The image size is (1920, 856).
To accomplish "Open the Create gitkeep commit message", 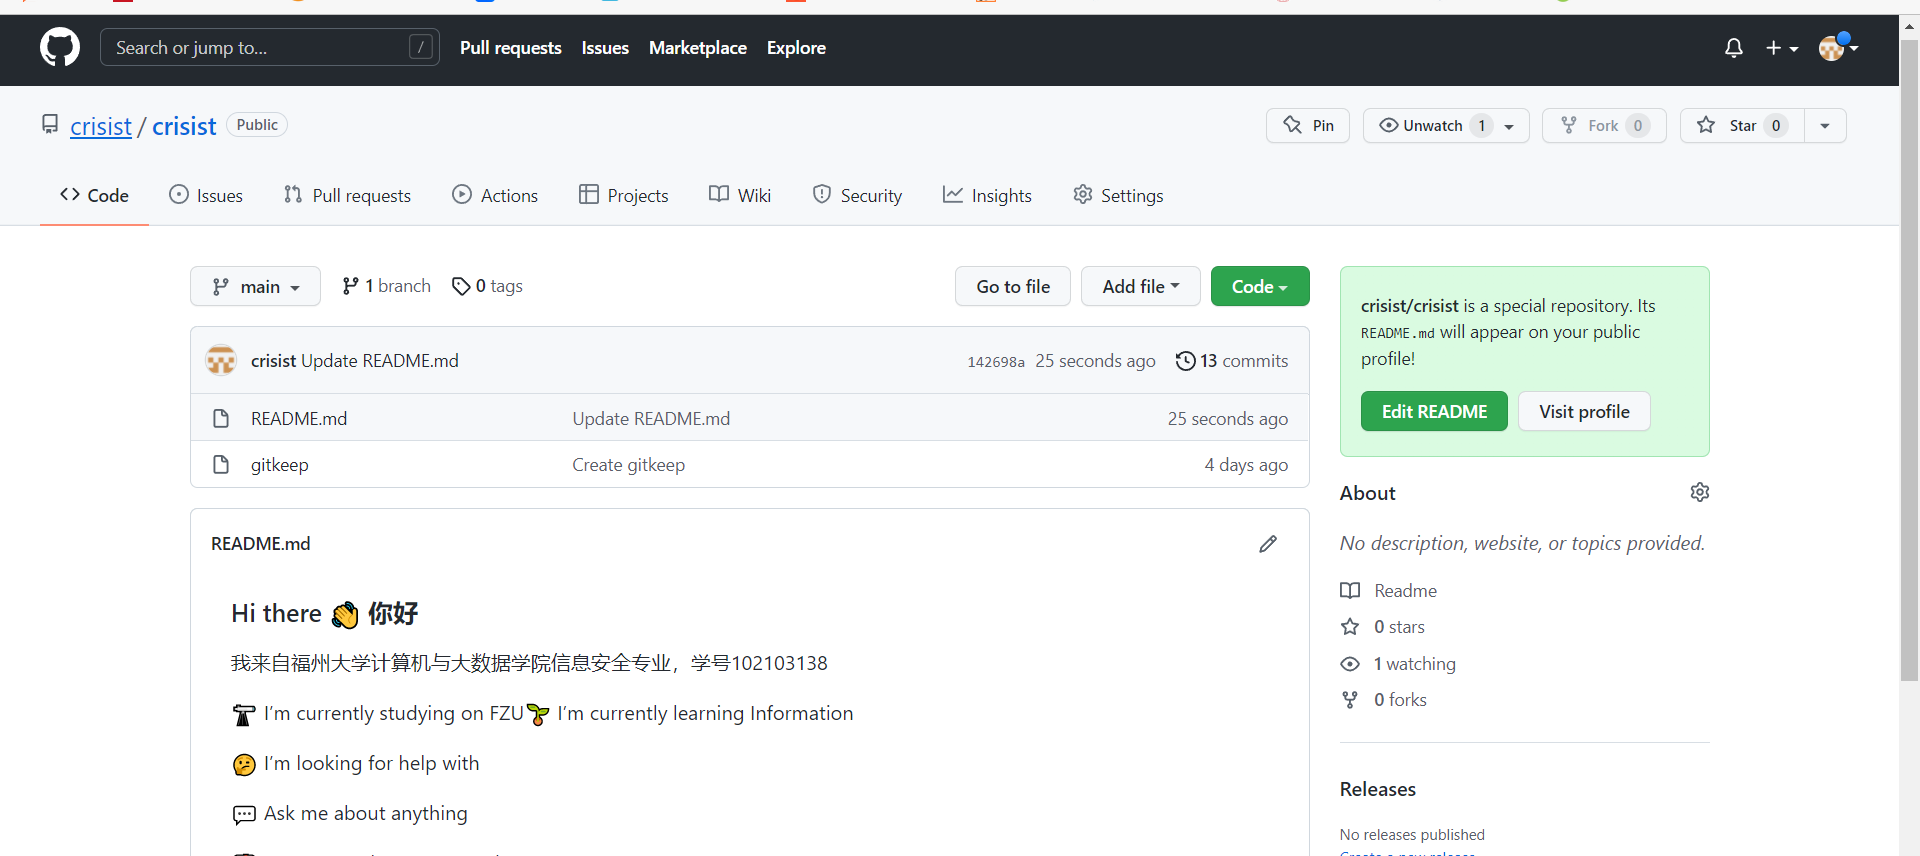I will point(629,465).
